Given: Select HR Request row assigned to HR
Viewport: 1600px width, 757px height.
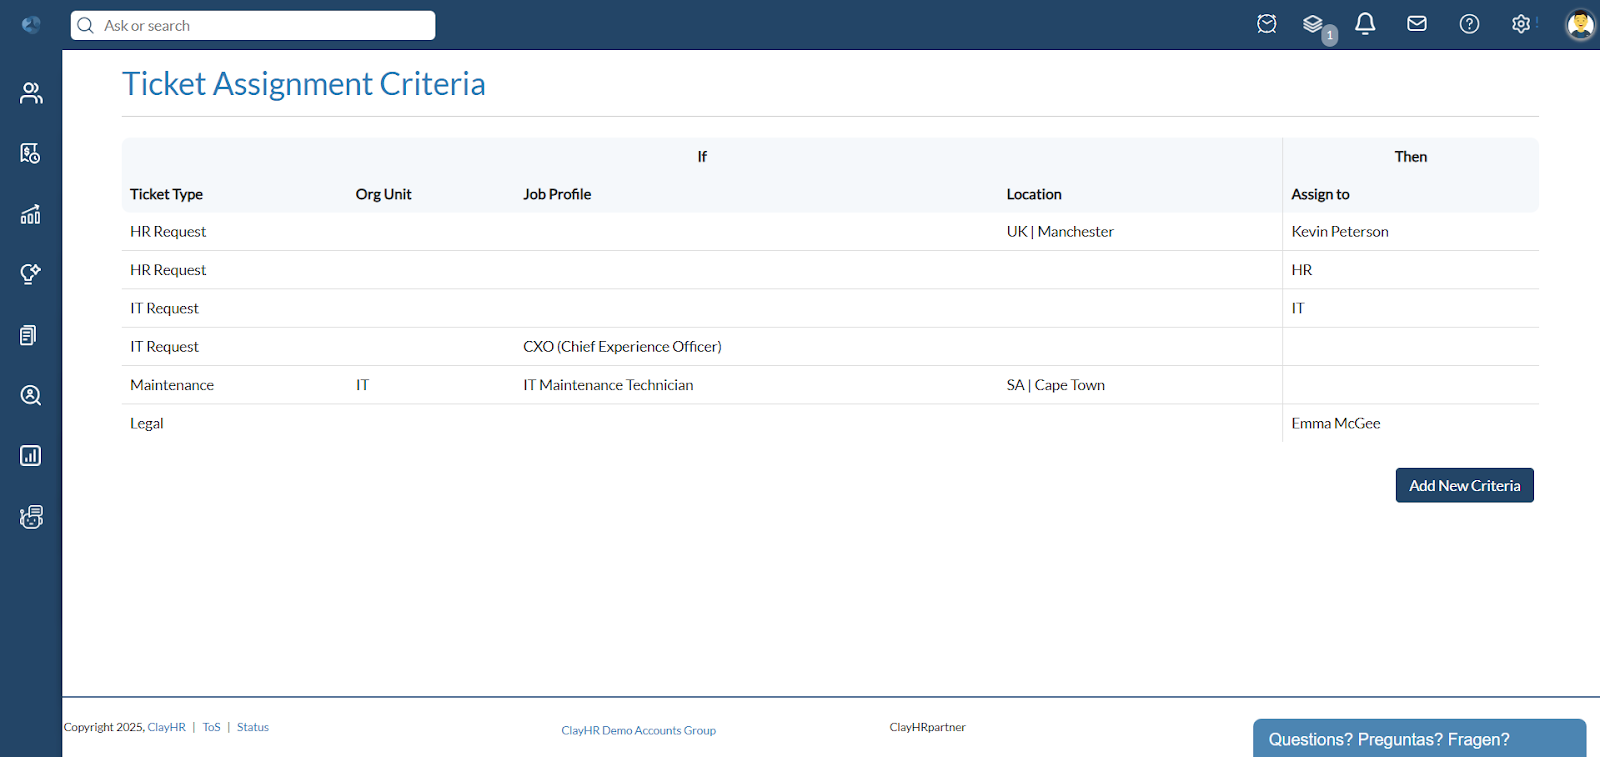Looking at the screenshot, I should coord(830,270).
